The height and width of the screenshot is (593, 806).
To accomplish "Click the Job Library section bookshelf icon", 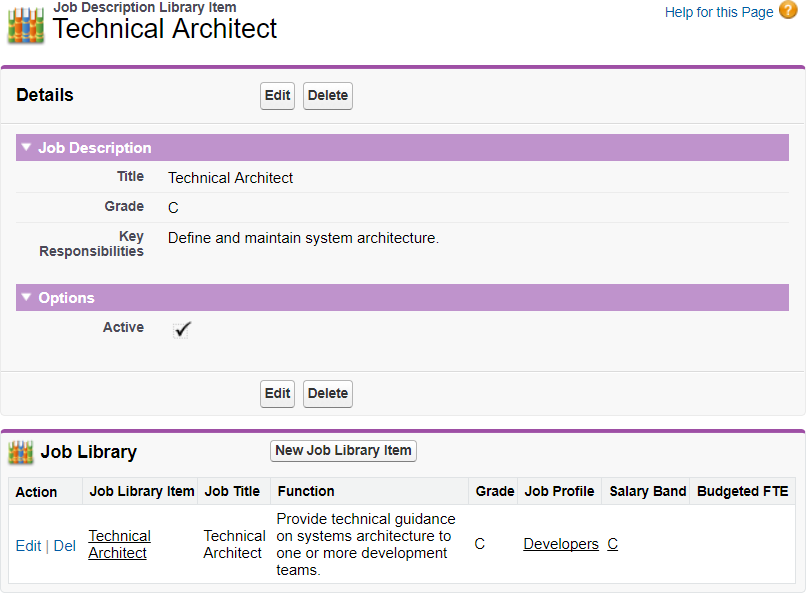I will 20,452.
